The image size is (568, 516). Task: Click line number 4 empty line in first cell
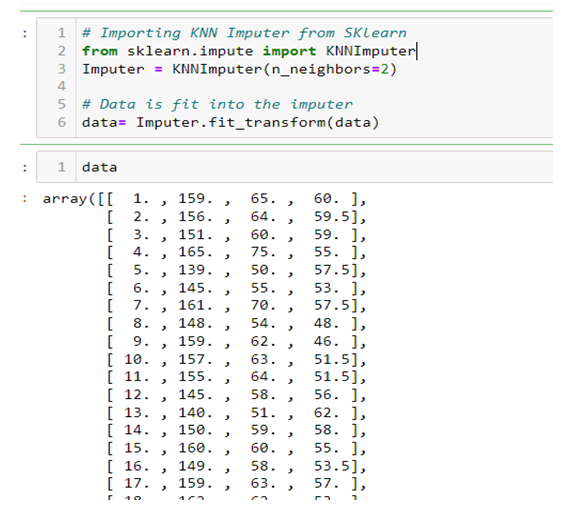(62, 86)
